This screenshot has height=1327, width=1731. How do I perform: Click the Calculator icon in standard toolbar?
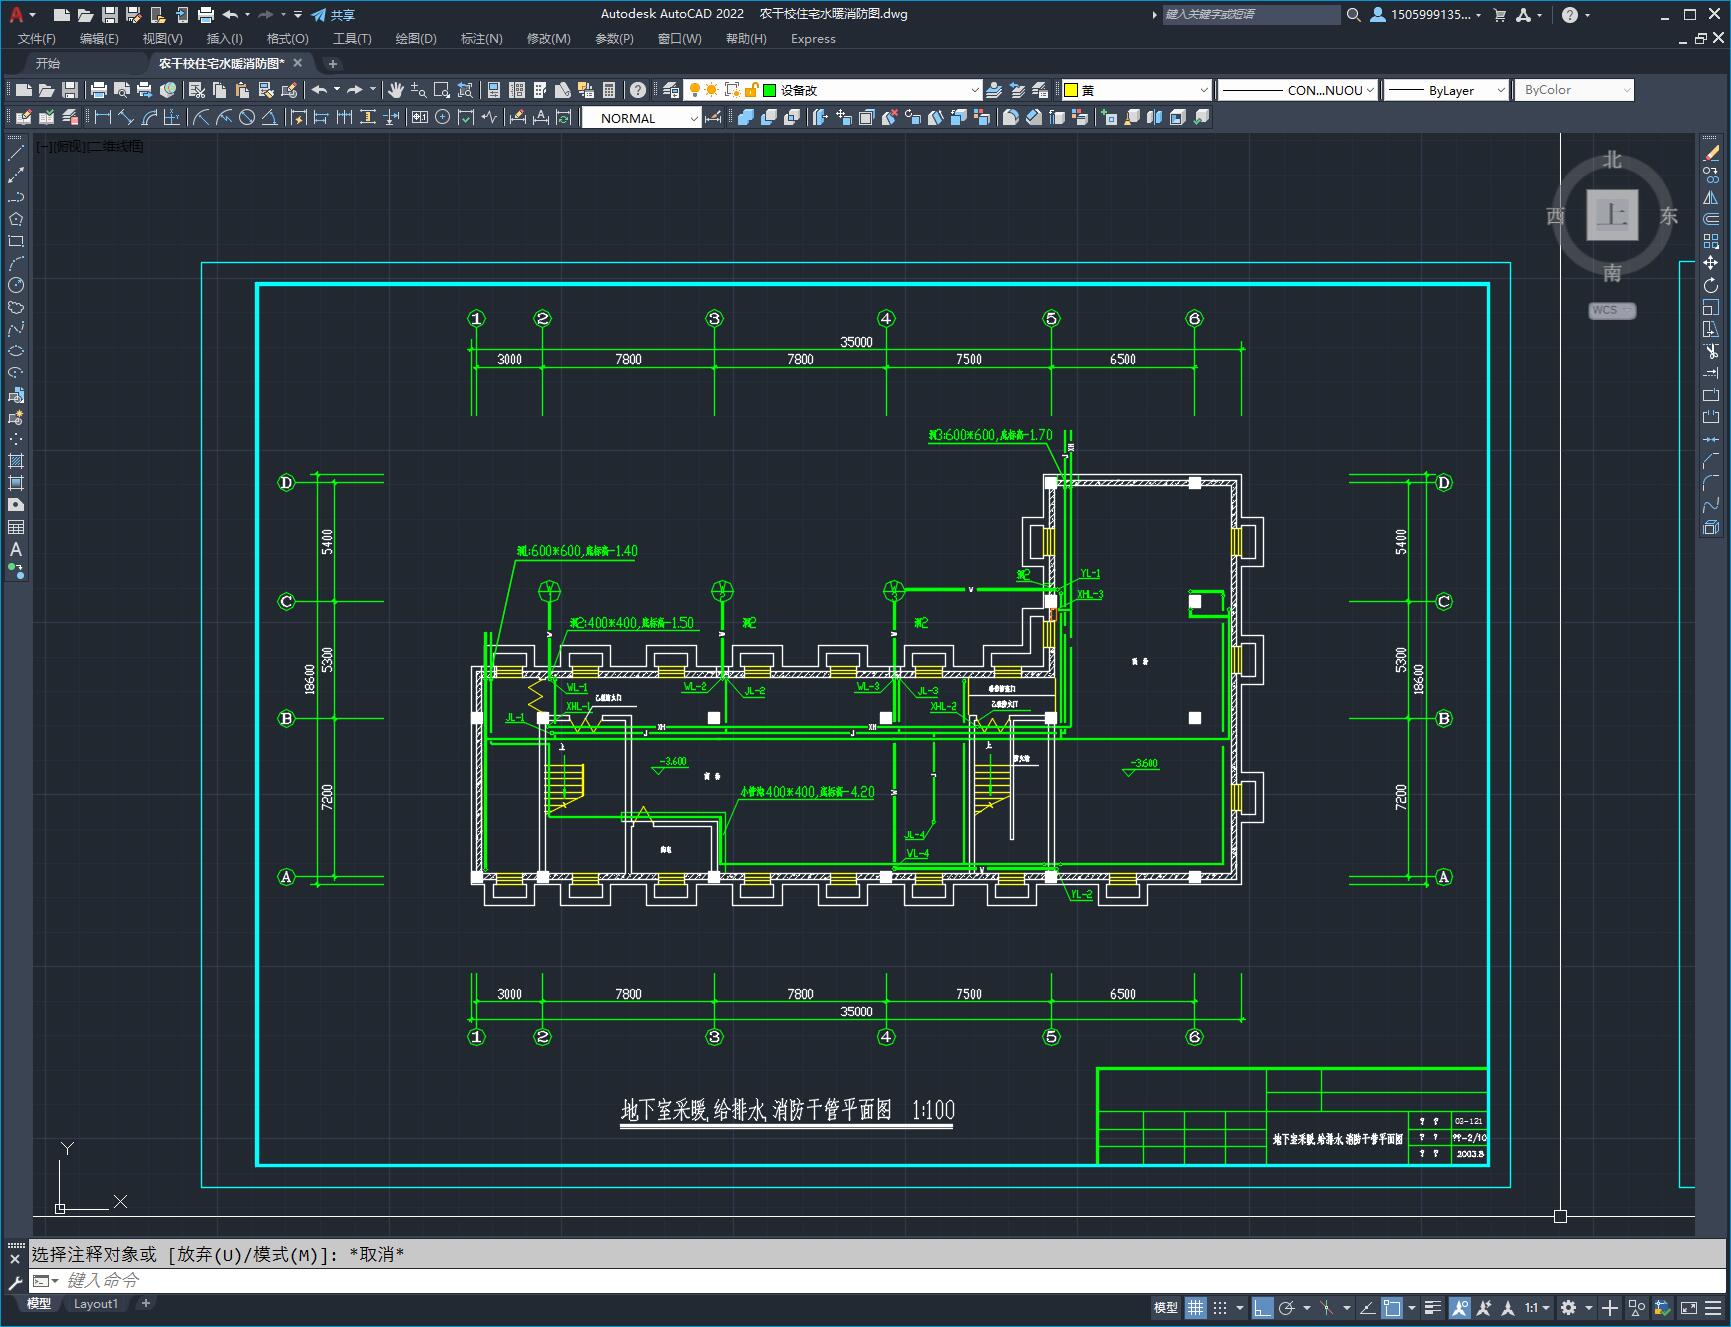pos(609,90)
